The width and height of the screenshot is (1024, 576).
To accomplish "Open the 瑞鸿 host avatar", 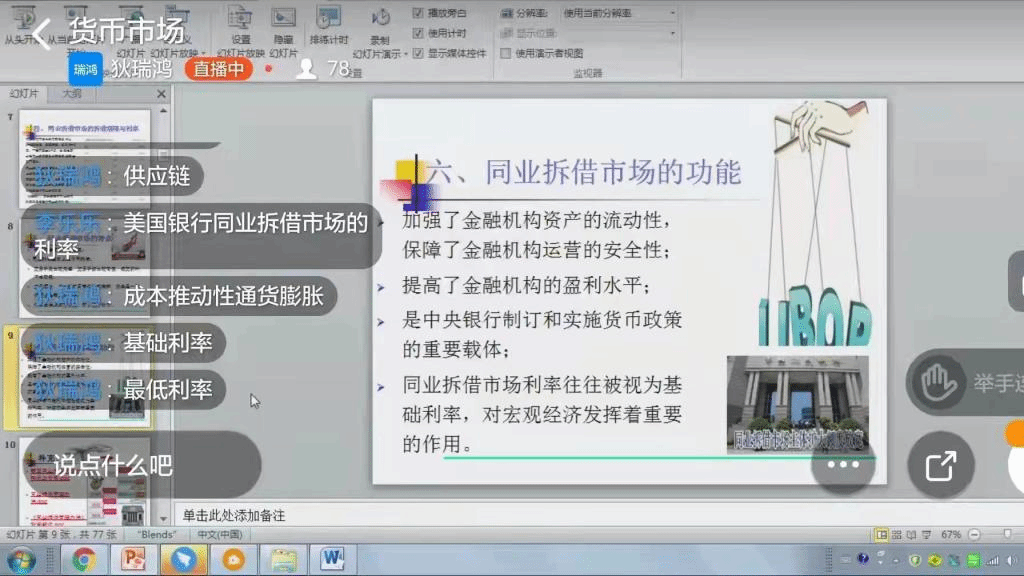I will pos(86,69).
